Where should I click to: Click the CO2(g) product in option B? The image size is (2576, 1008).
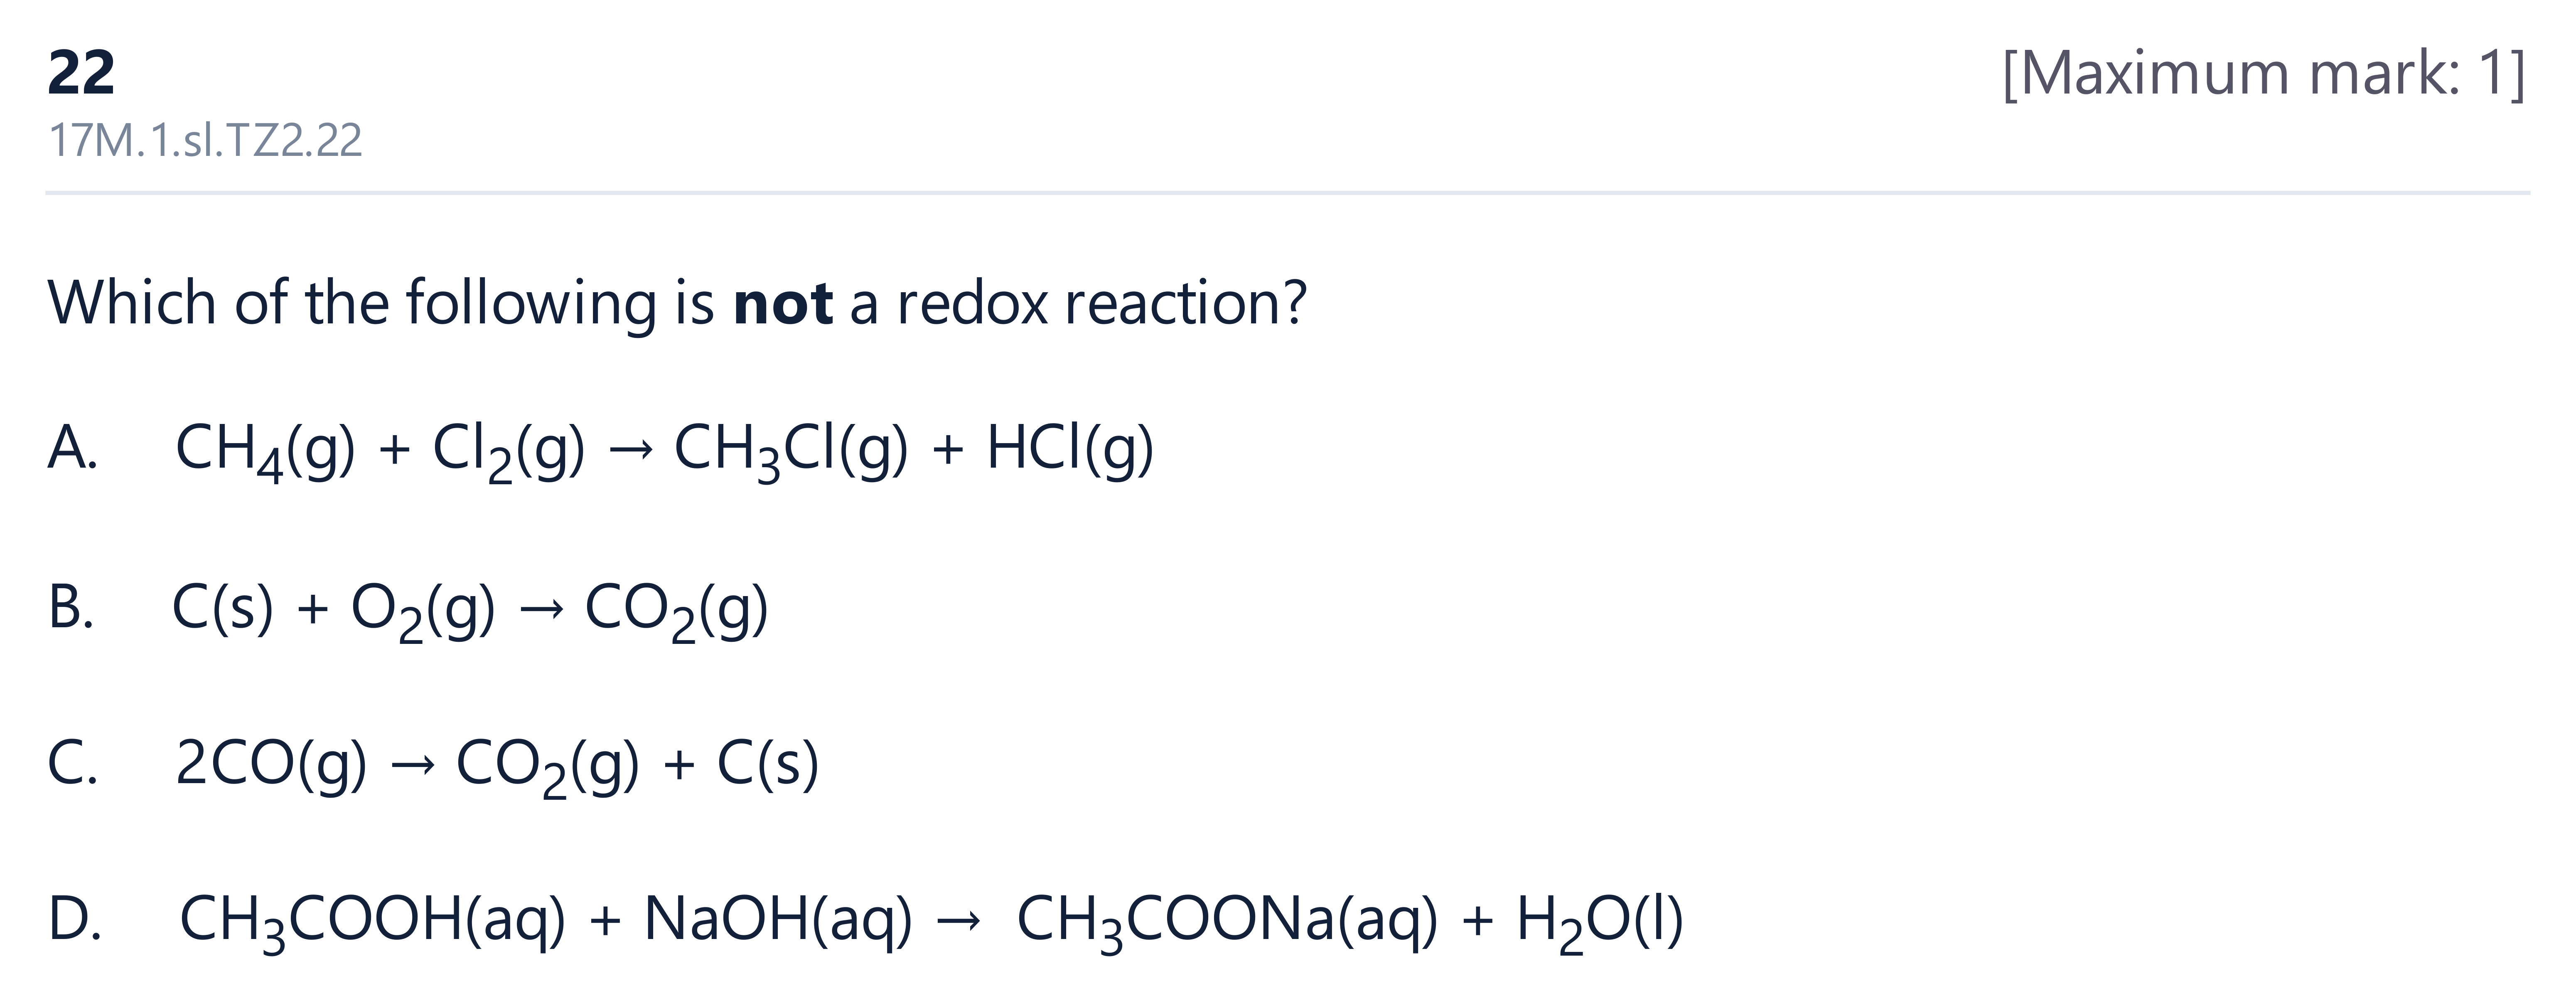(677, 609)
